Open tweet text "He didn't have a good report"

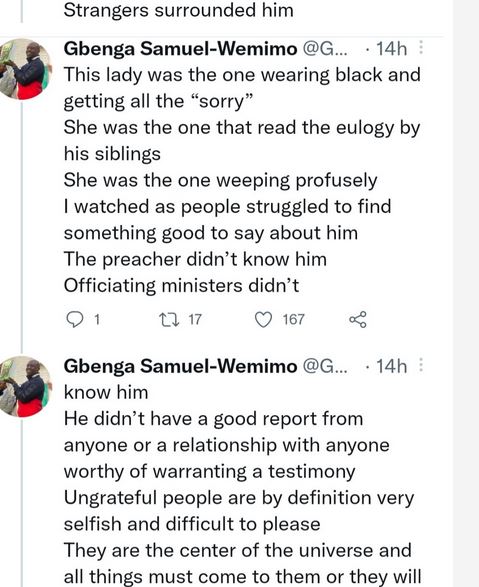tap(213, 419)
